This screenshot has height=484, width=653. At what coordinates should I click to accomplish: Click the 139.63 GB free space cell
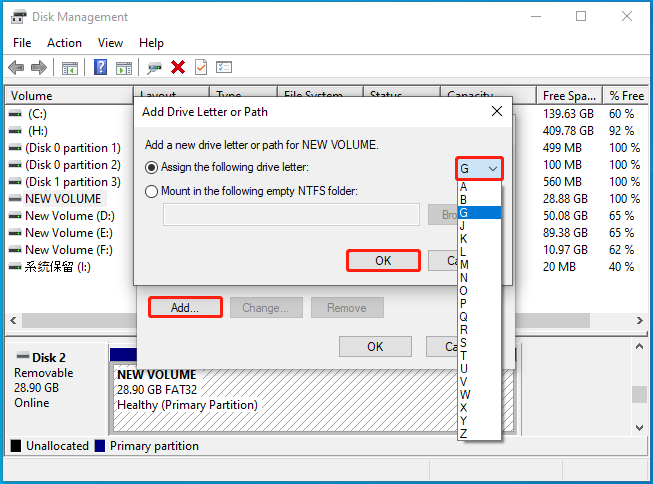(x=568, y=114)
